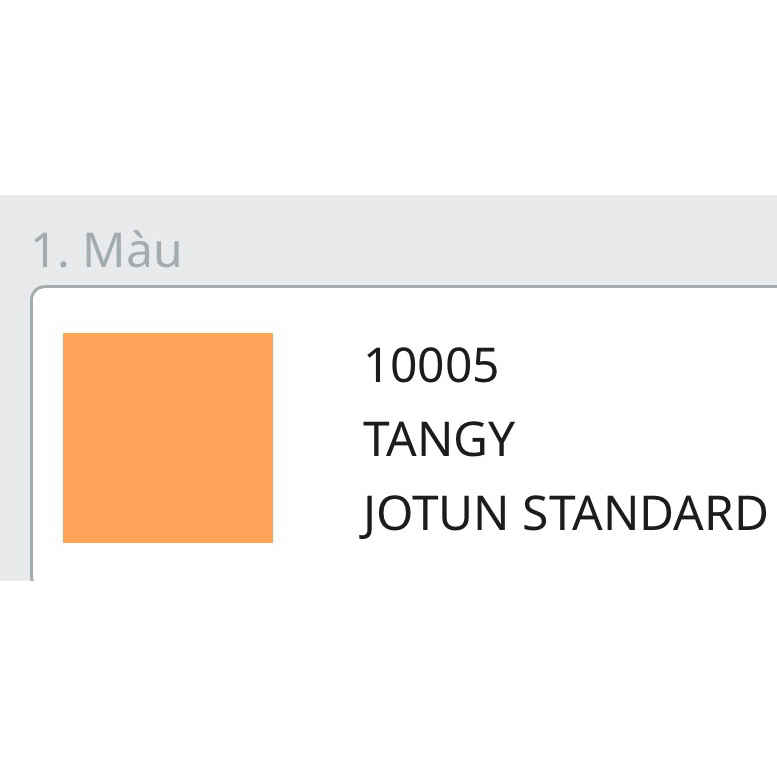
Task: Click the word "Màu" in the heading
Action: 132,250
